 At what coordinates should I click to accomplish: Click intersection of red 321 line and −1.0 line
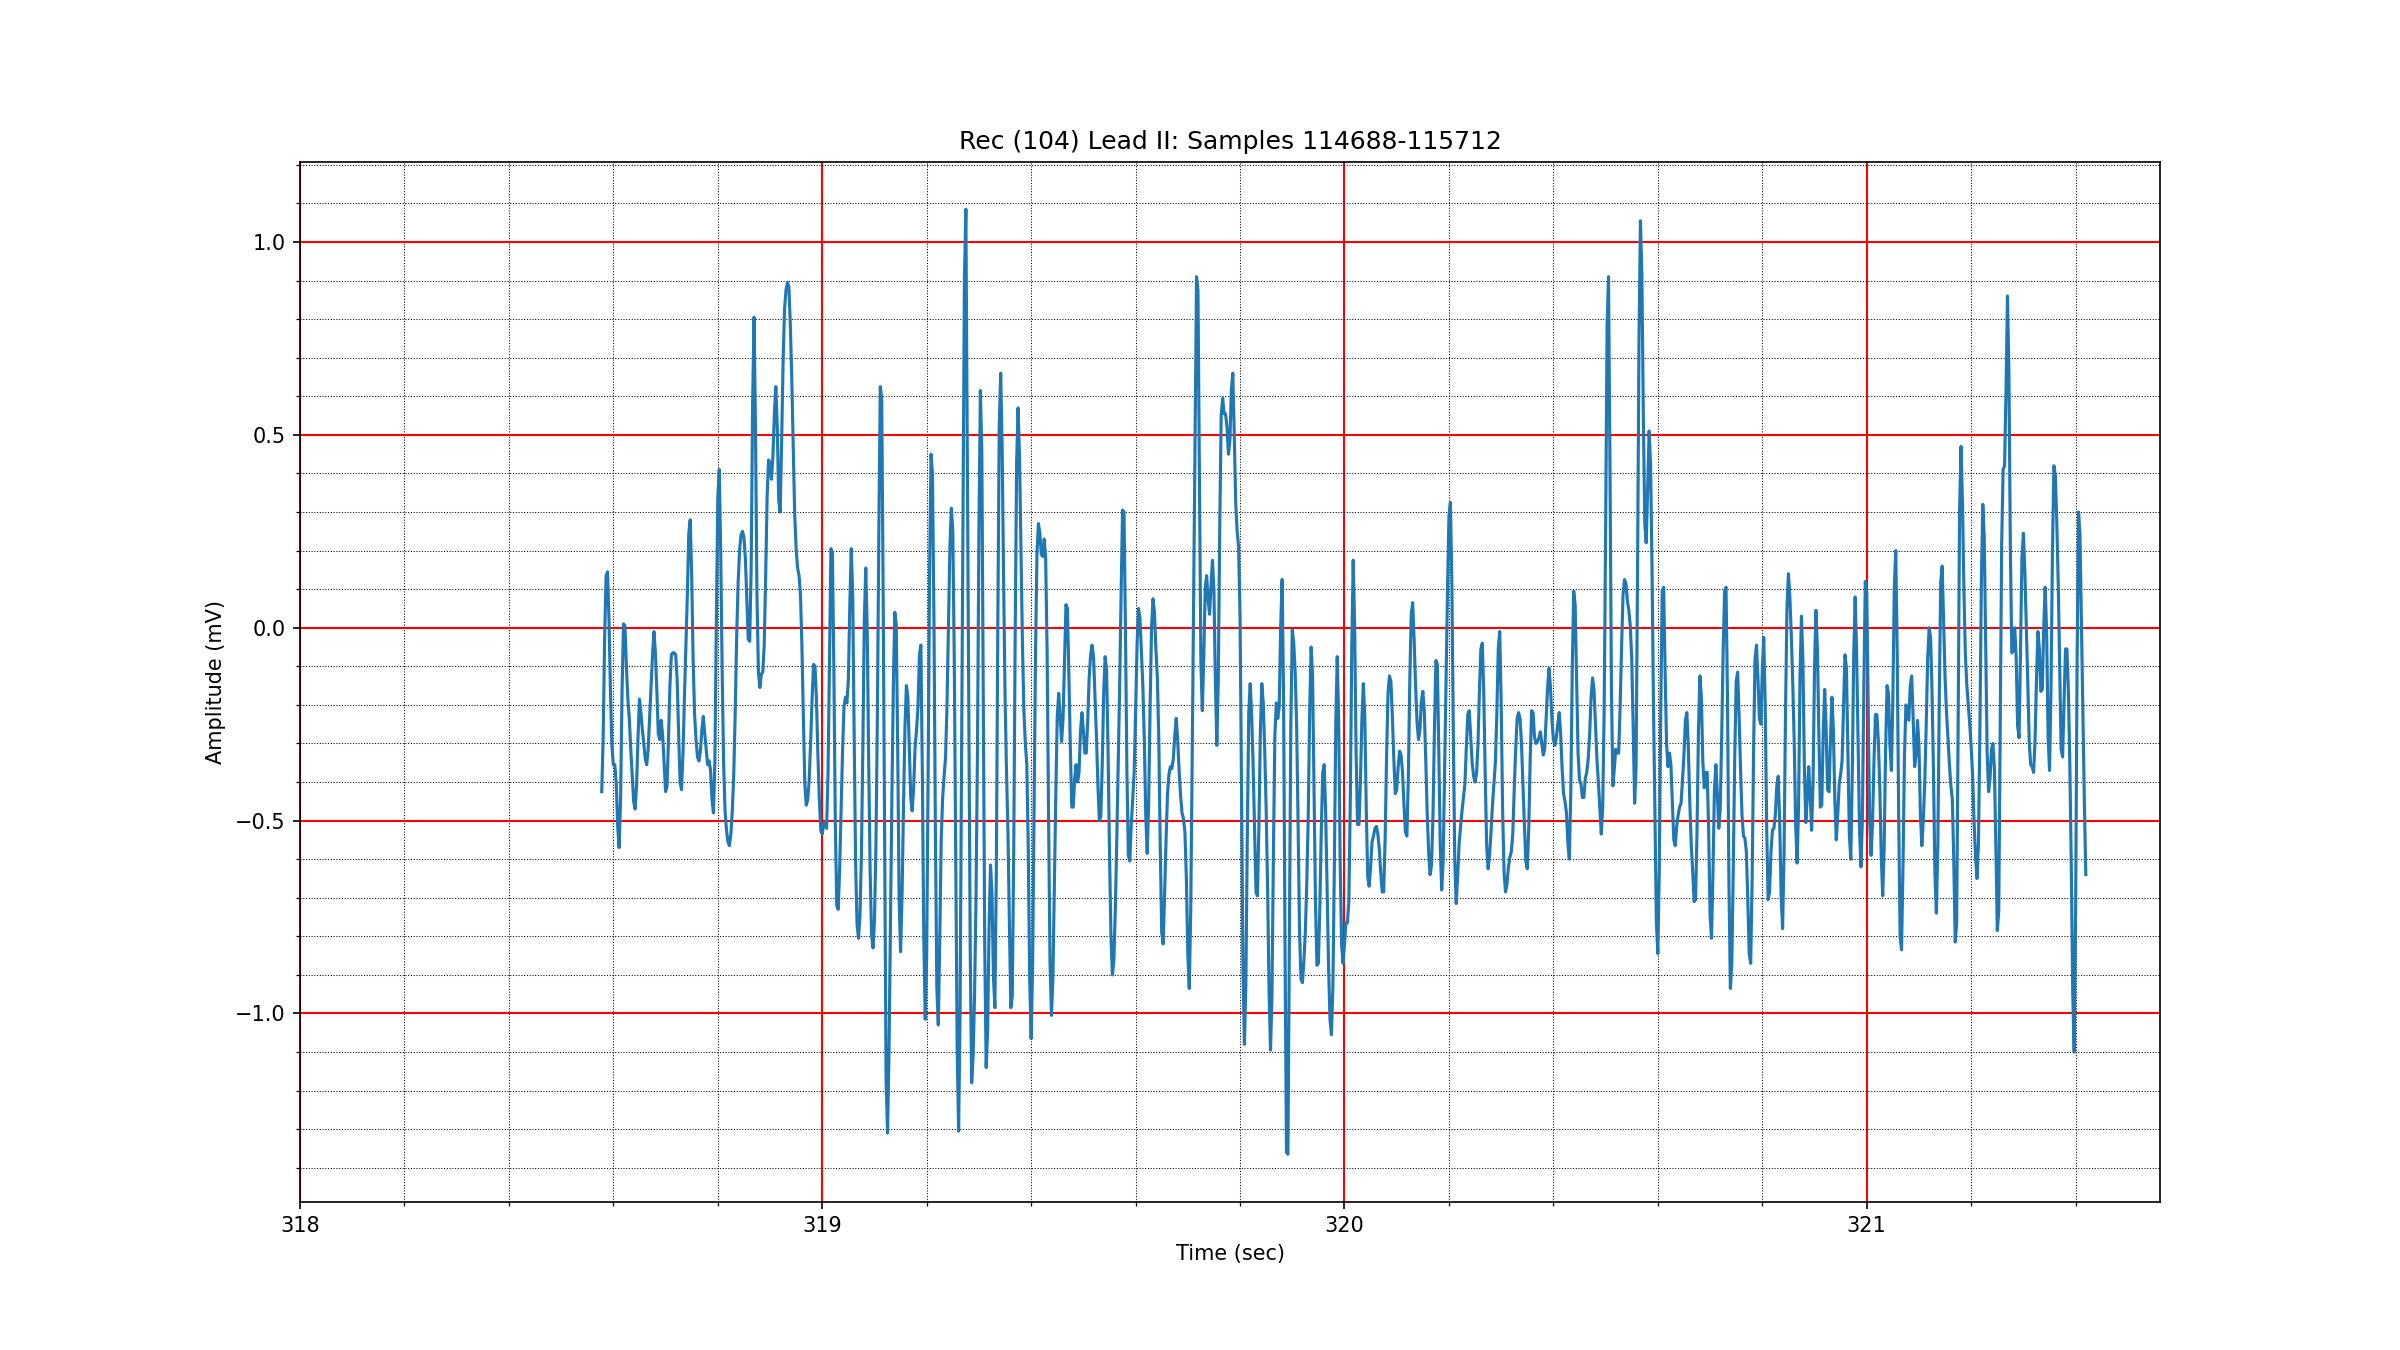pos(1866,1013)
